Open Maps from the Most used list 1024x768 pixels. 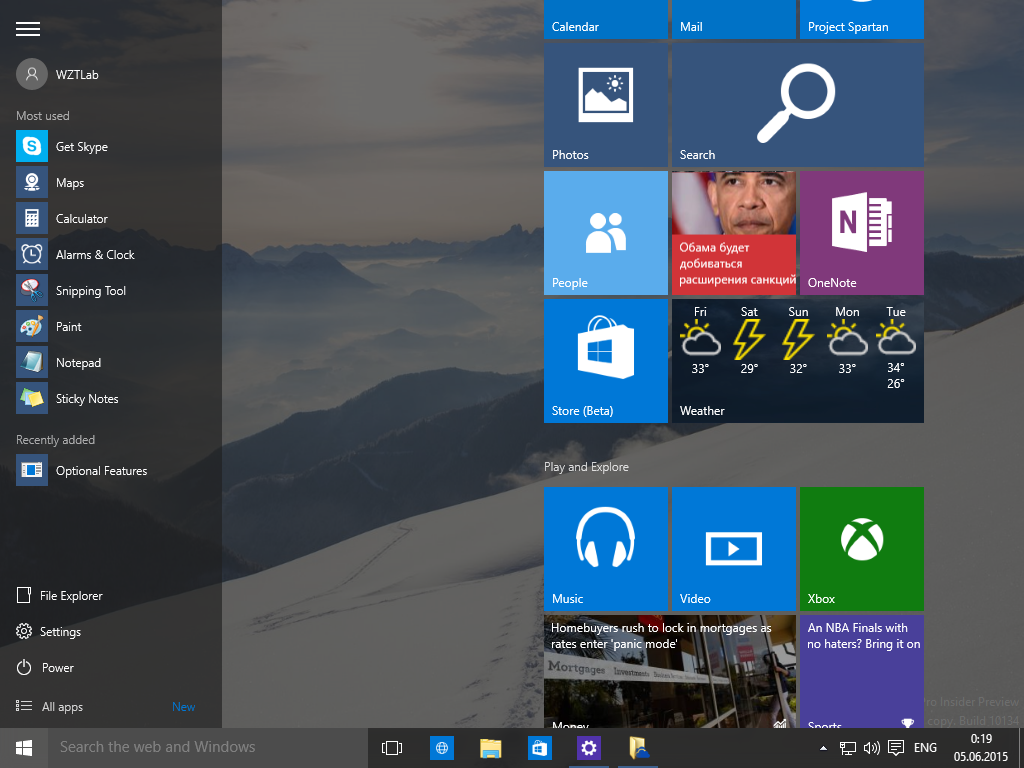click(111, 182)
